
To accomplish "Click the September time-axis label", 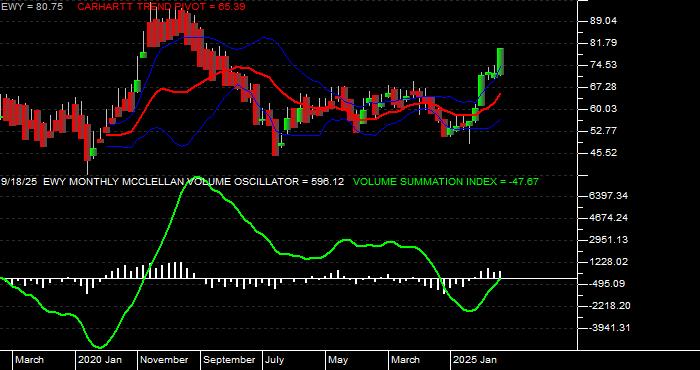I will [229, 360].
